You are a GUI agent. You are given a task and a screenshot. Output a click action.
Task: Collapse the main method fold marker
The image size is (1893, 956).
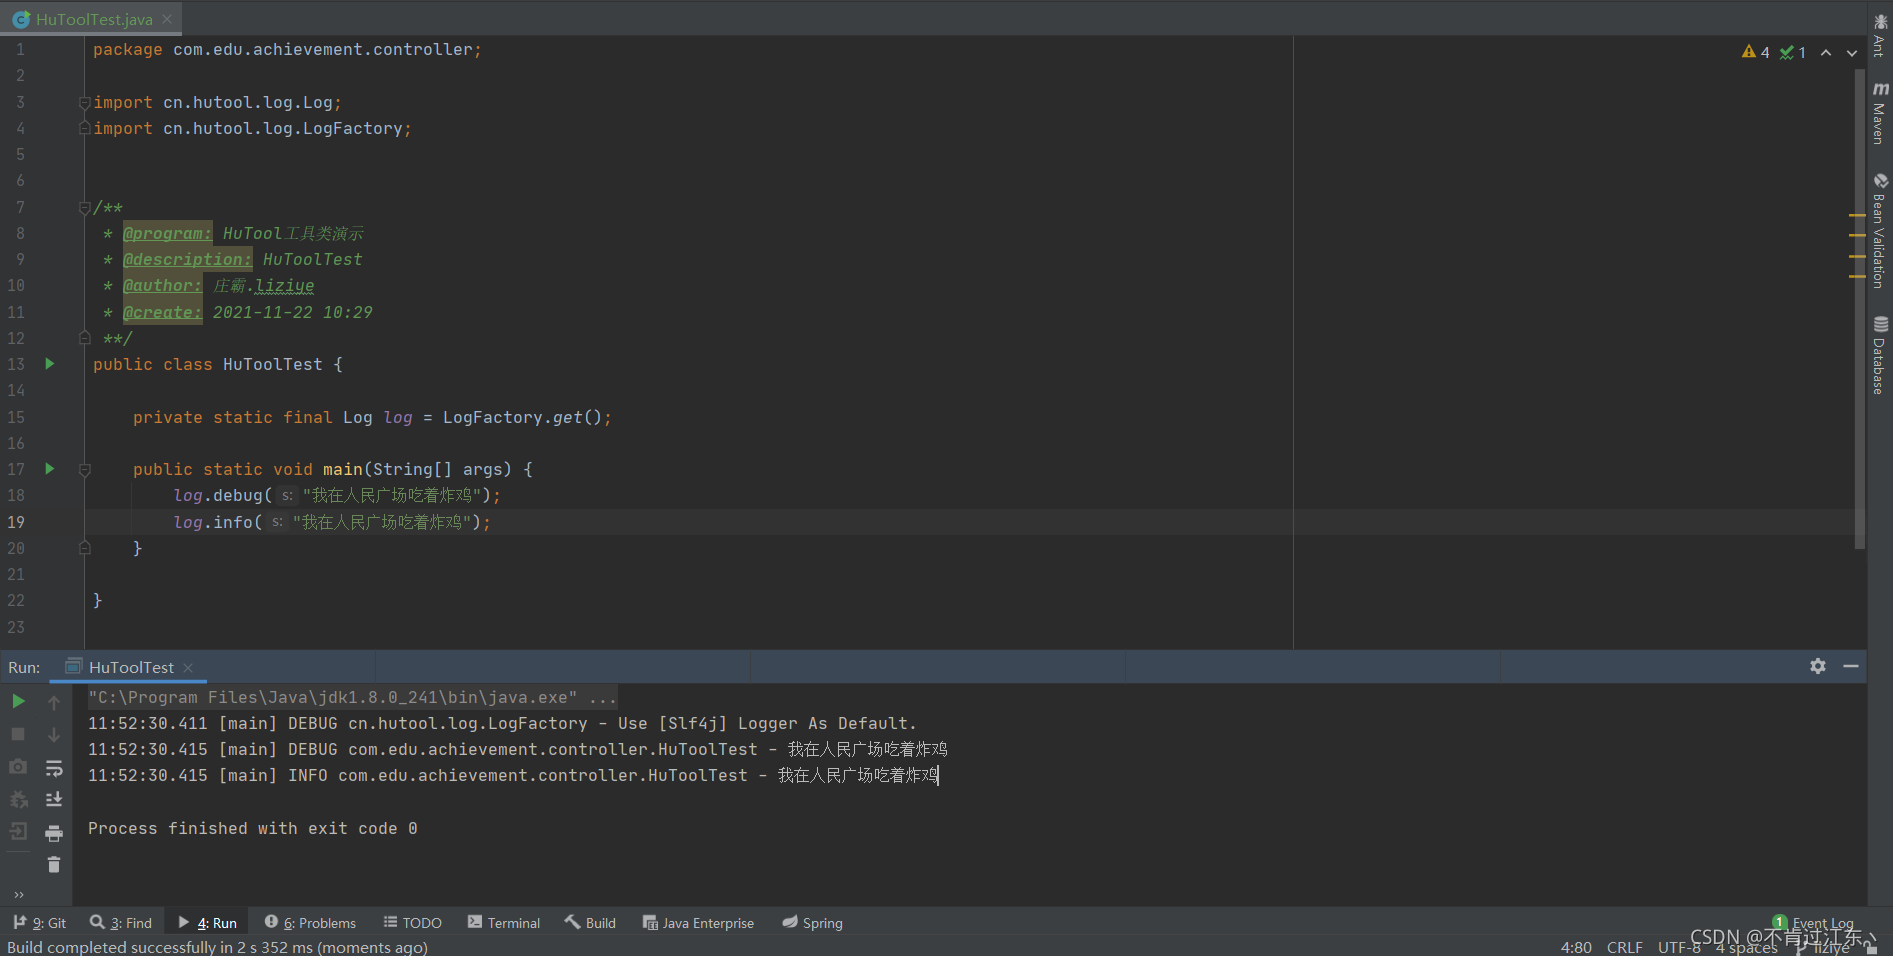coord(85,470)
